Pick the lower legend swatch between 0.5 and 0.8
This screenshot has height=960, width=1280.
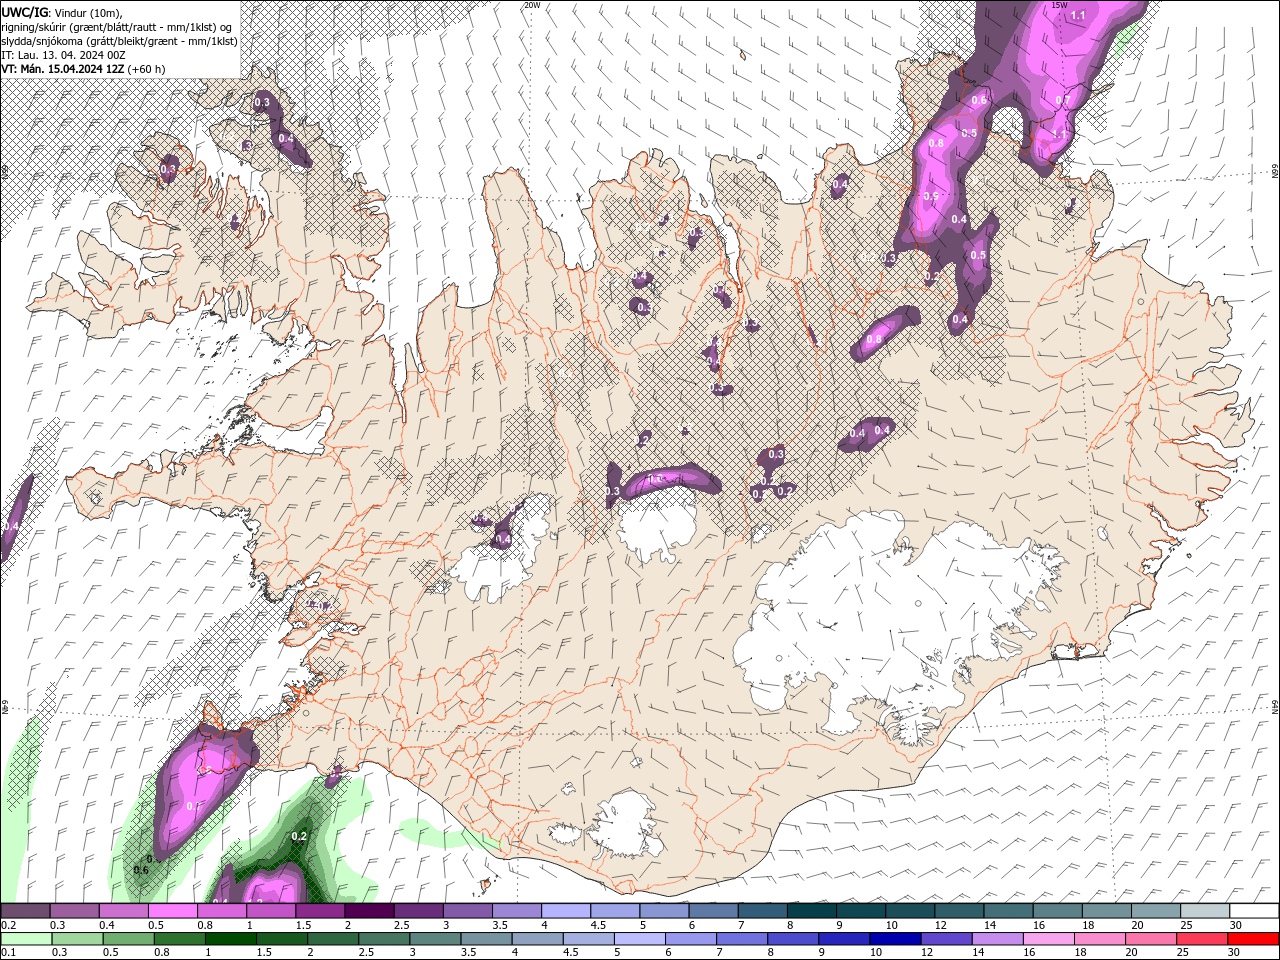click(x=128, y=939)
